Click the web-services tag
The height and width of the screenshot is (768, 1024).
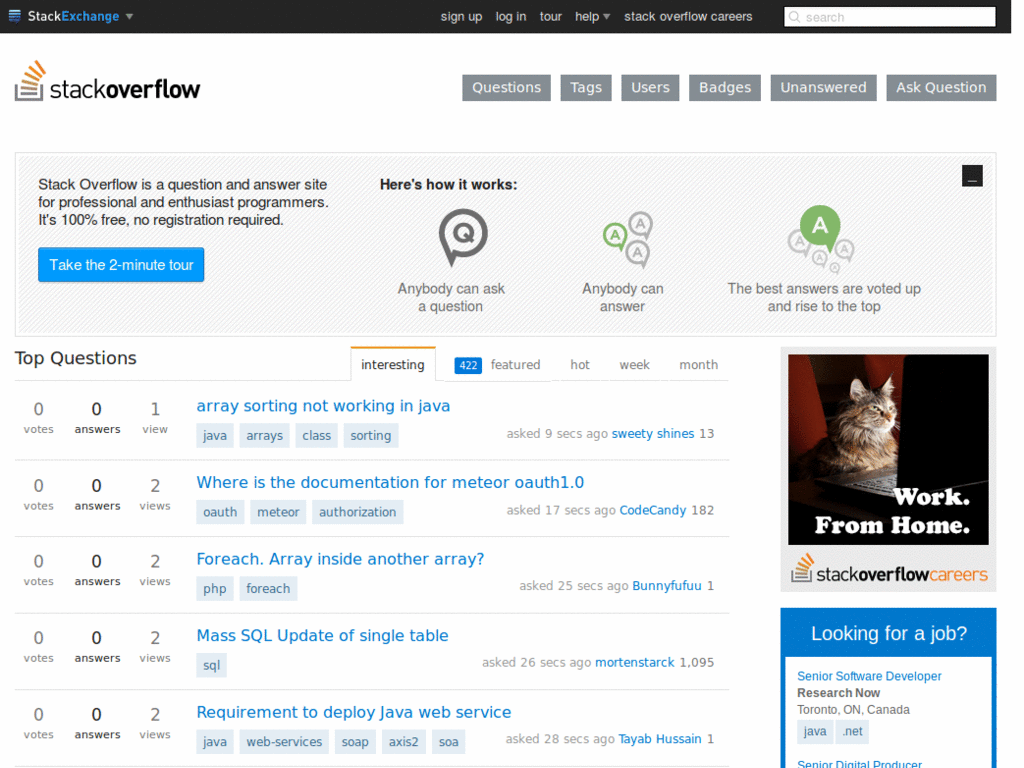(284, 741)
